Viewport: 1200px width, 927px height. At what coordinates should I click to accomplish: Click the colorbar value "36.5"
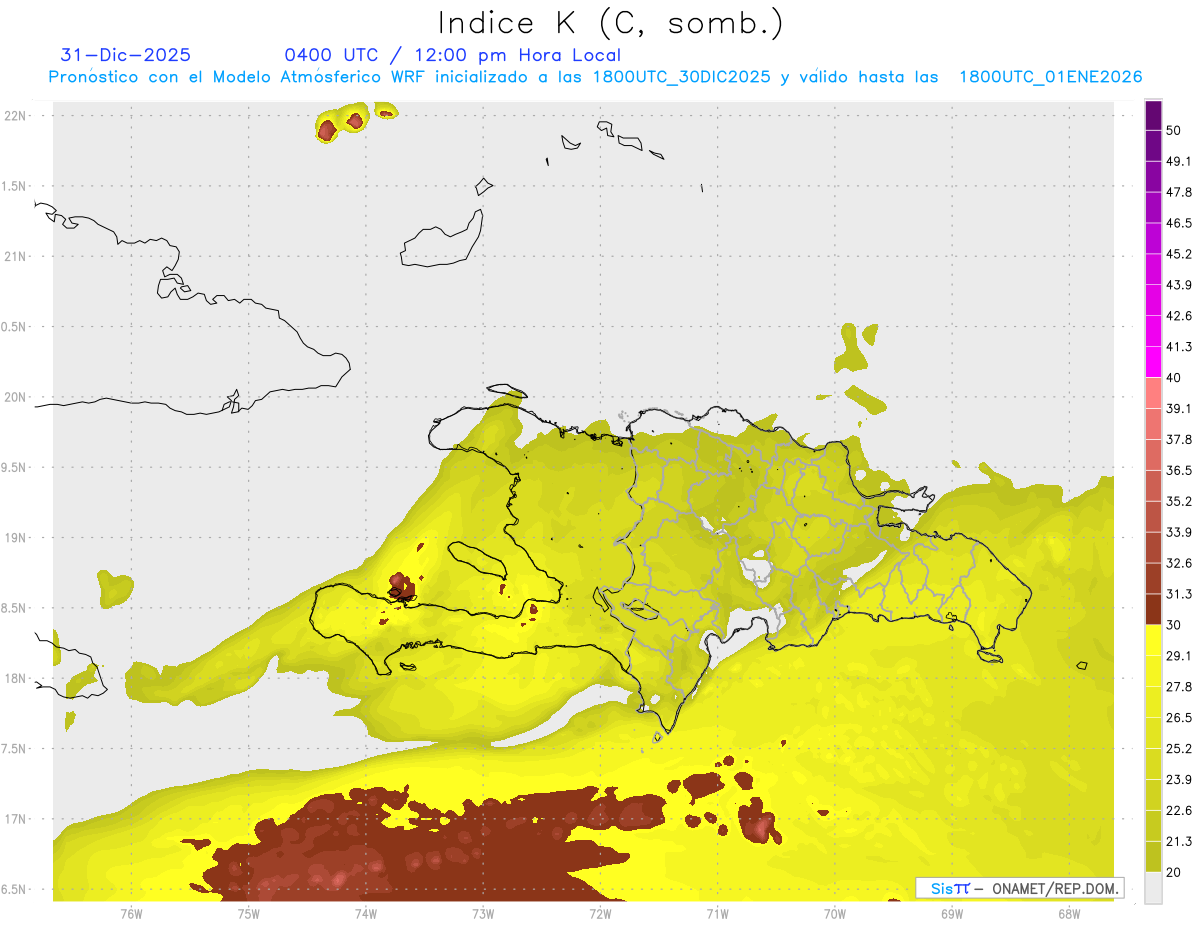[x=1179, y=470]
